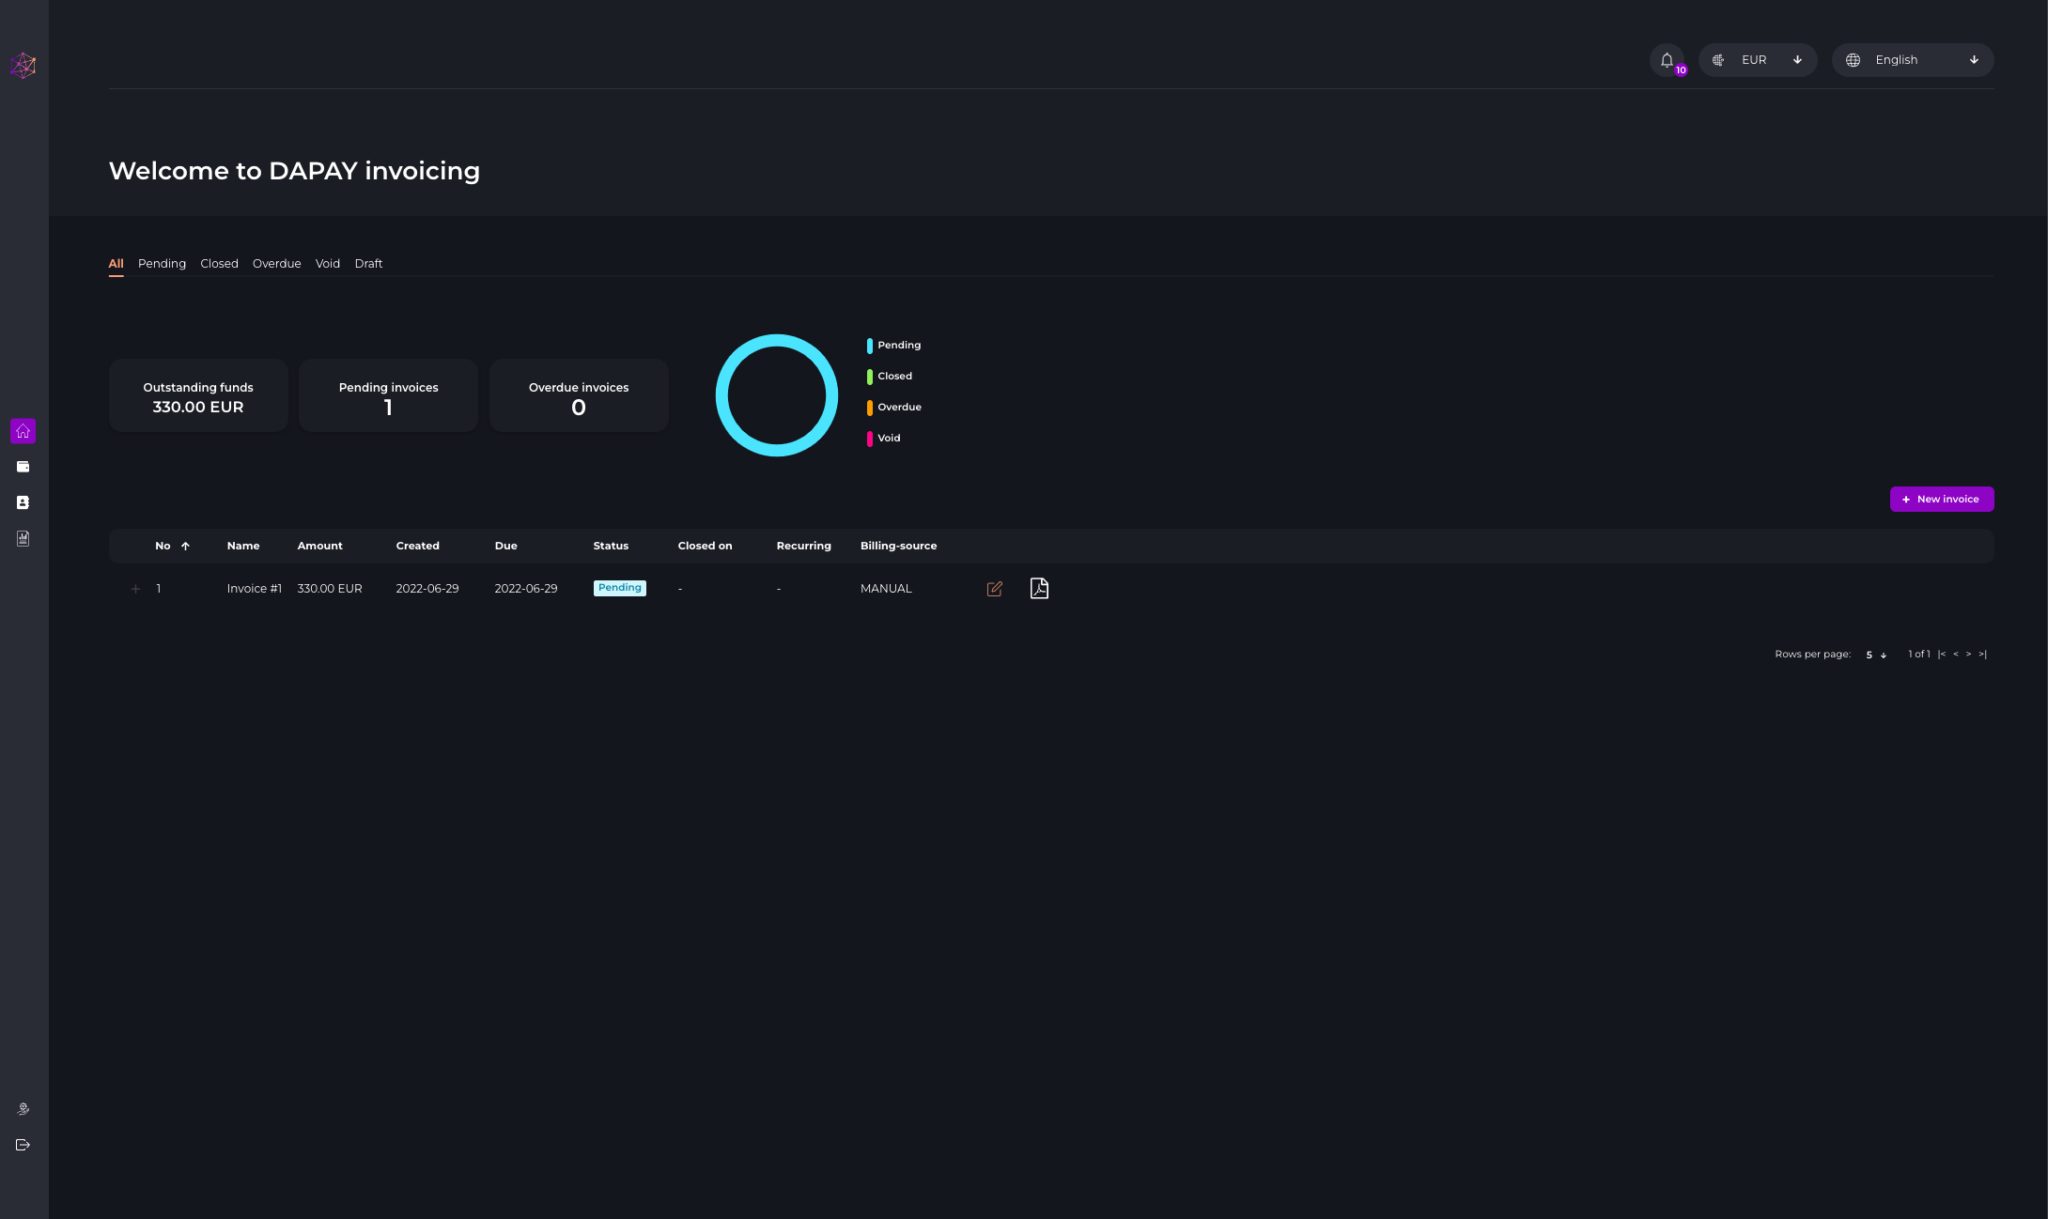This screenshot has width=2048, height=1219.
Task: Switch to the Draft tab
Action: coord(368,264)
